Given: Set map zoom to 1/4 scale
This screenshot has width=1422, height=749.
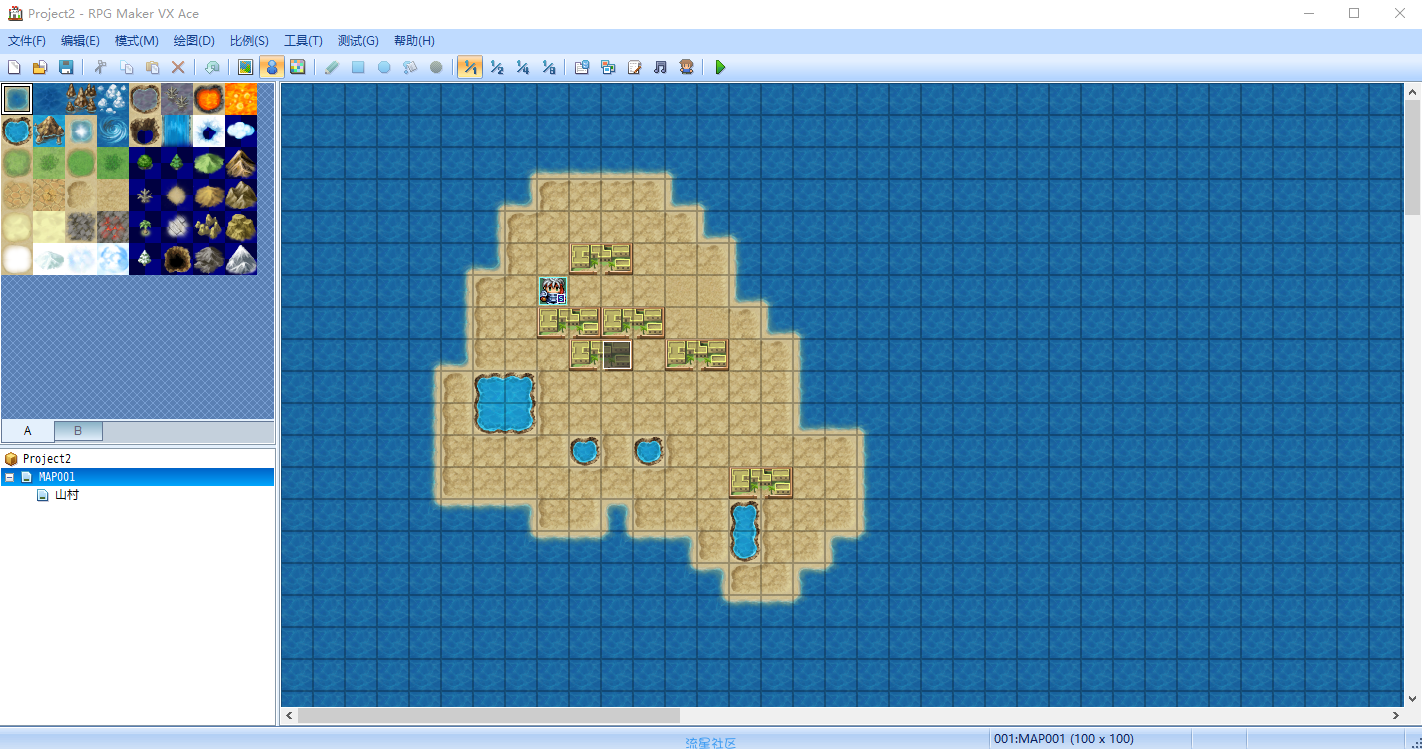Looking at the screenshot, I should tap(522, 67).
